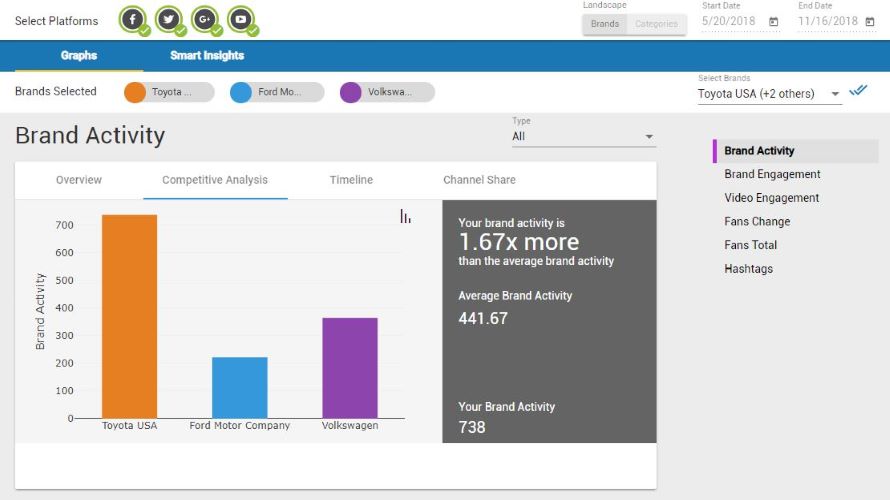Toggle the Google Plus platform icon
The image size is (890, 500).
[x=205, y=20]
